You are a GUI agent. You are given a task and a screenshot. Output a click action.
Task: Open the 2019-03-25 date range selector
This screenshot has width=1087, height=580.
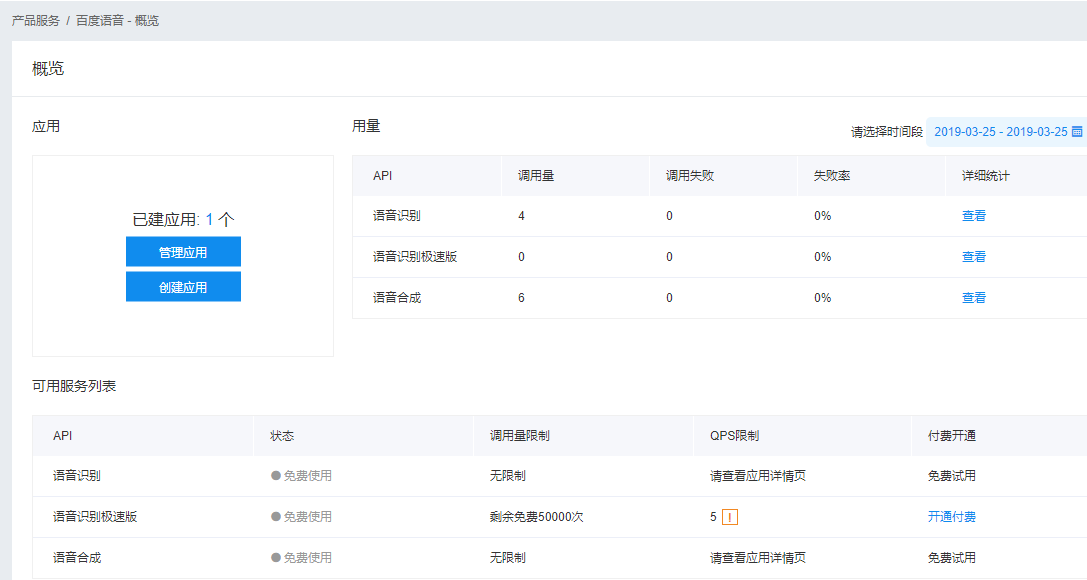(1000, 131)
